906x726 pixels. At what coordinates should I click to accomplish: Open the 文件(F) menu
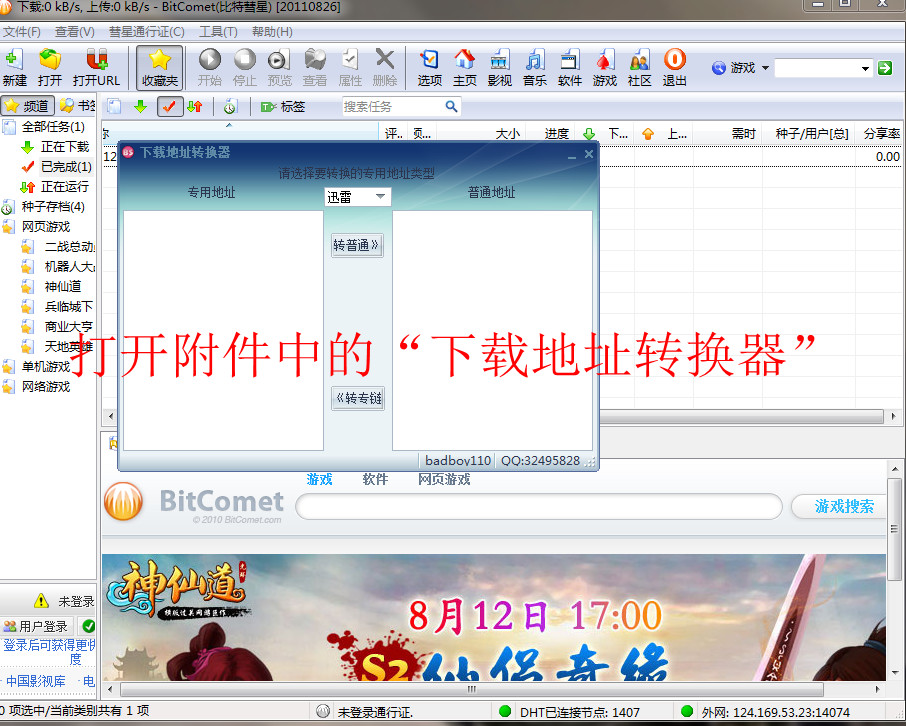click(21, 32)
